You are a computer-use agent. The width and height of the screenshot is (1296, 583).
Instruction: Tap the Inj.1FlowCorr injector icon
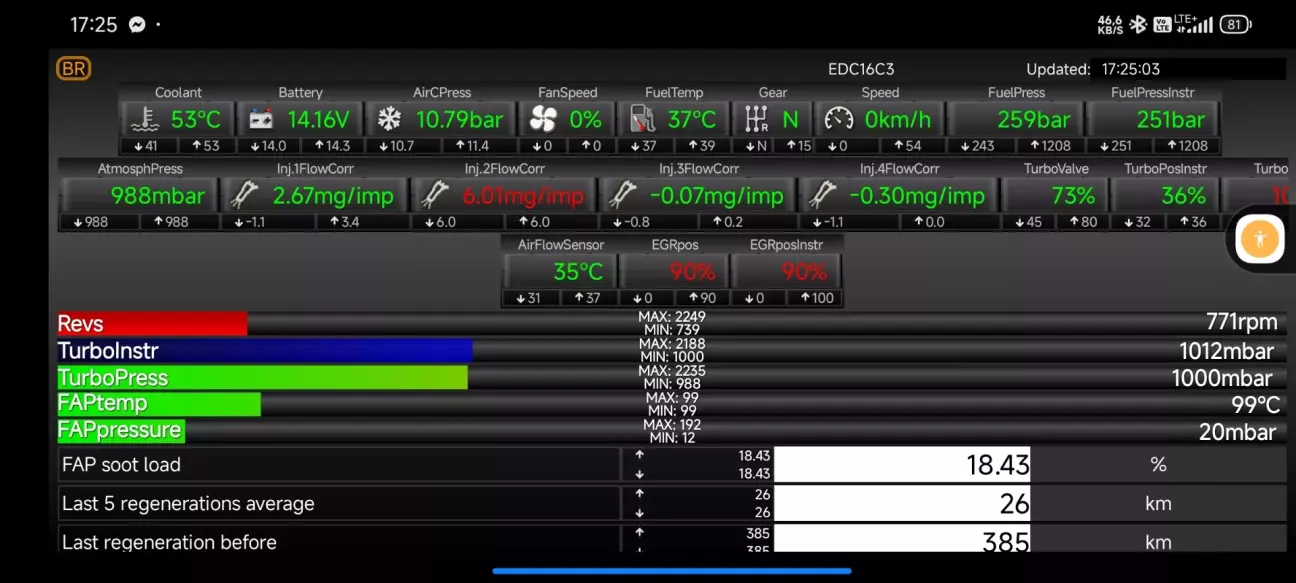click(x=245, y=195)
